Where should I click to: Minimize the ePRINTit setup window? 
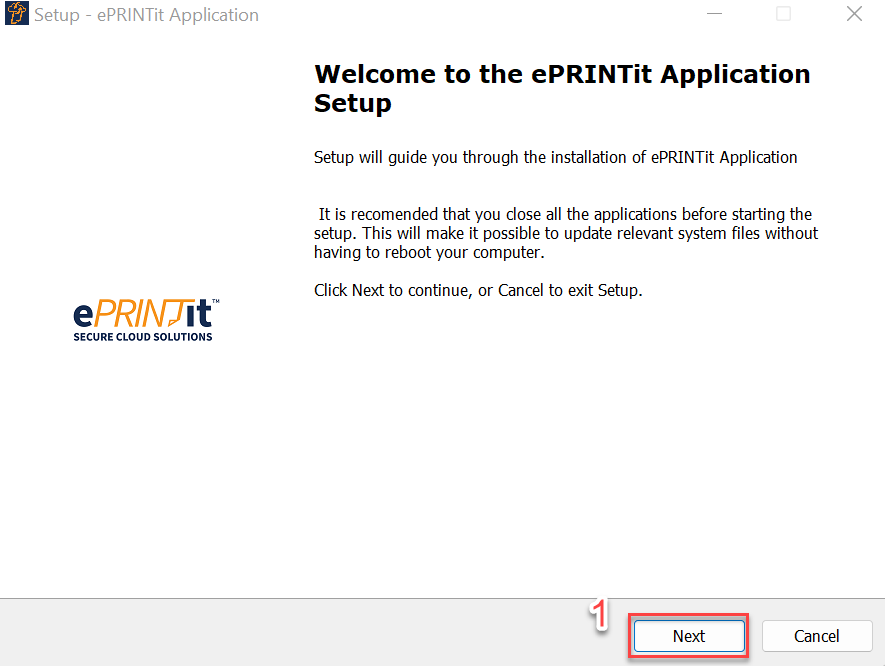(x=714, y=14)
